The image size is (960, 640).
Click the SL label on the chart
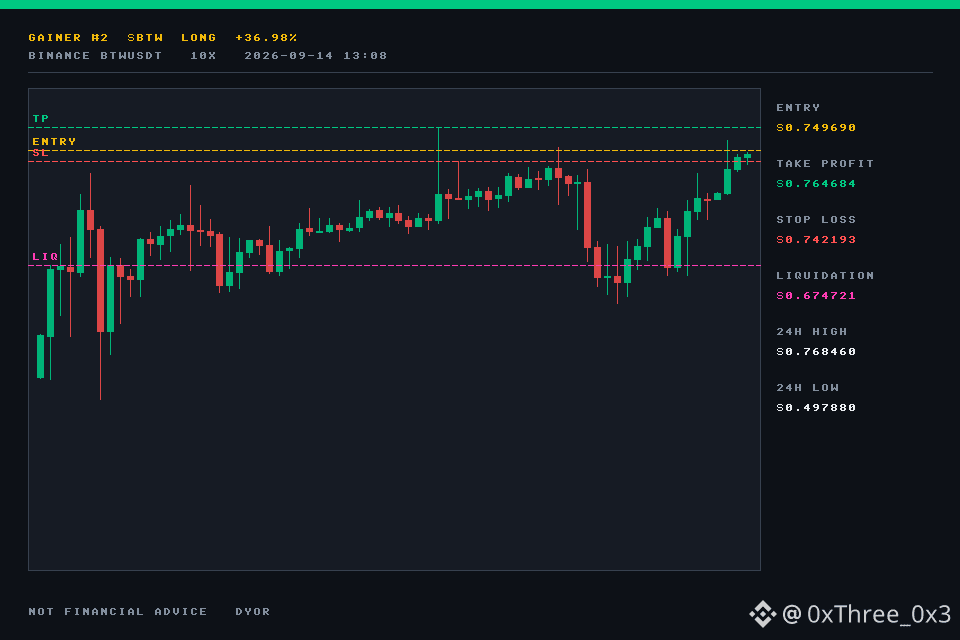[40, 152]
